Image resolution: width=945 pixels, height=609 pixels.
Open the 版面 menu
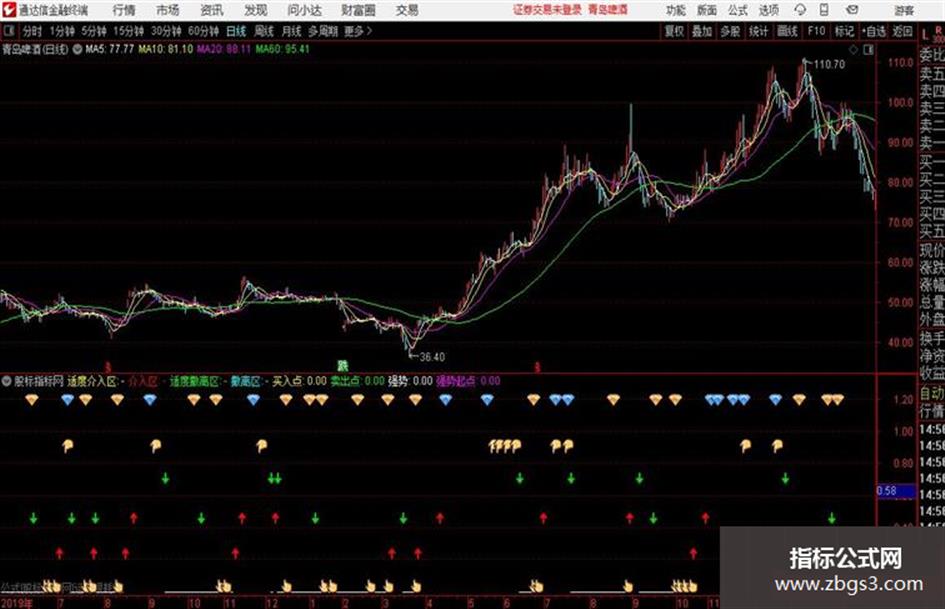(x=707, y=10)
